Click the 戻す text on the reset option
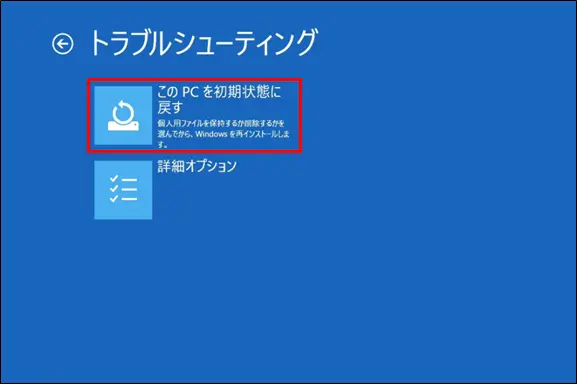The image size is (577, 384). [170, 107]
